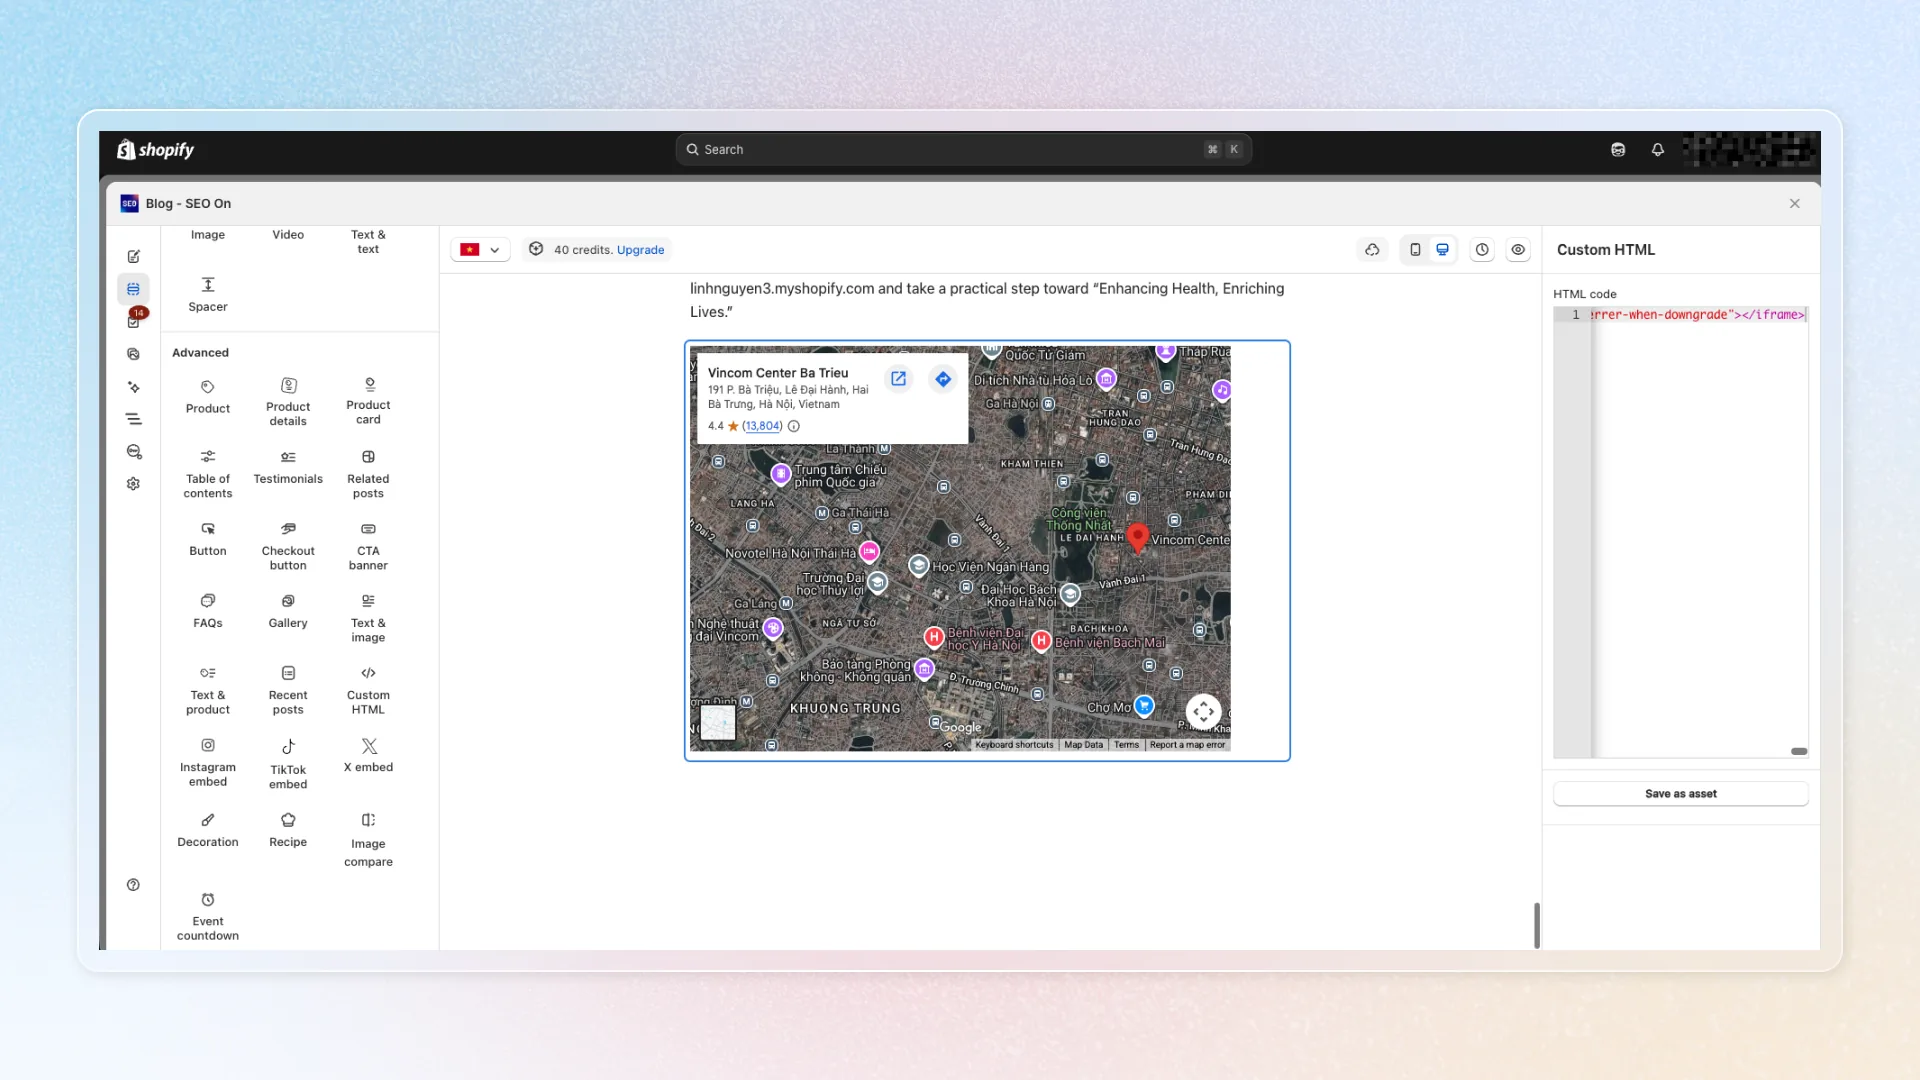Click the HTML code horizontal scrollbar
1920x1080 pixels.
point(1799,751)
